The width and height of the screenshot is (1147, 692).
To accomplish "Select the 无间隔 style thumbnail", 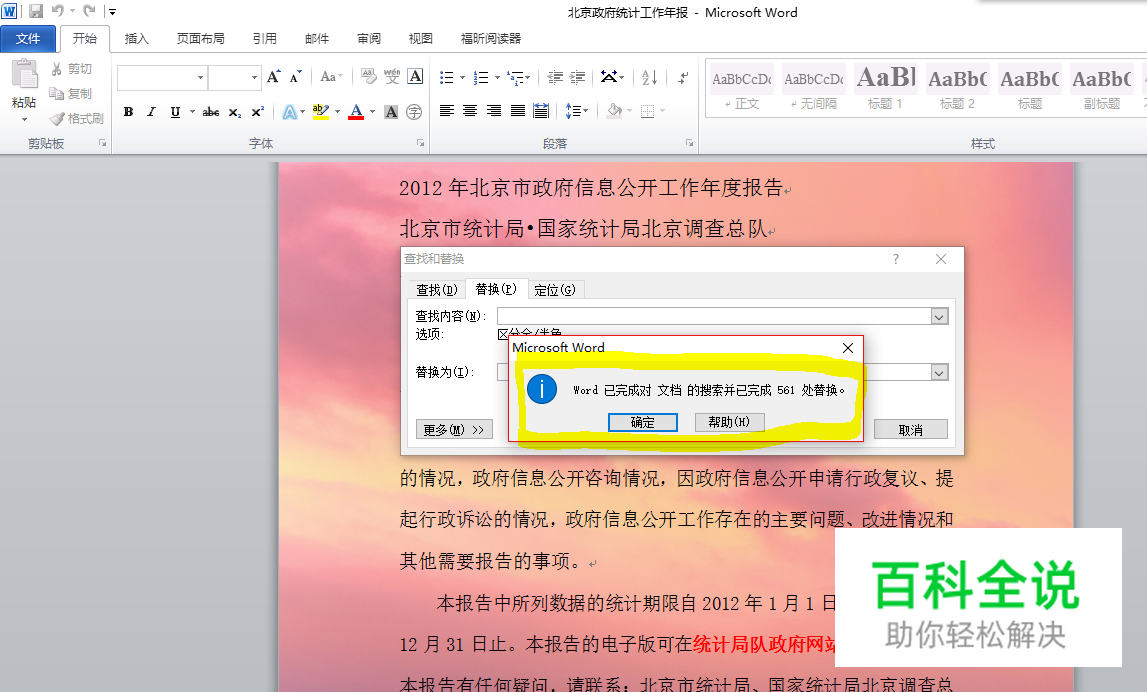I will click(813, 87).
